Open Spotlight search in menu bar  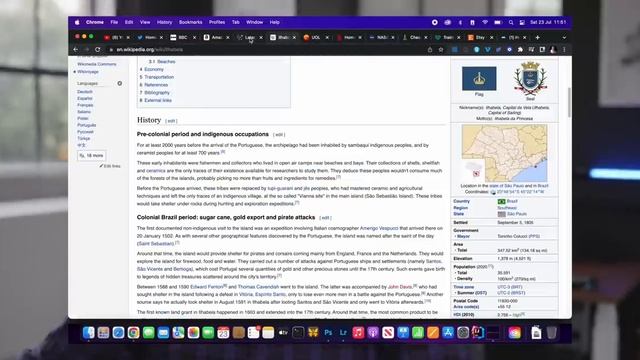pyautogui.click(x=511, y=22)
